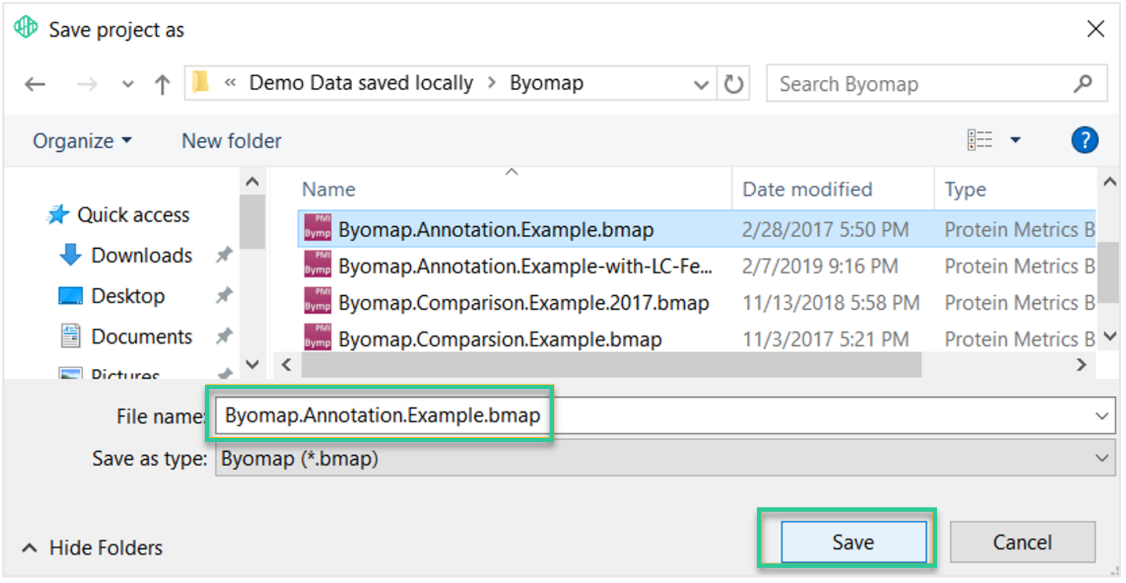Click the horizontal scrollbar right arrow
The image size is (1126, 583).
click(x=1081, y=365)
